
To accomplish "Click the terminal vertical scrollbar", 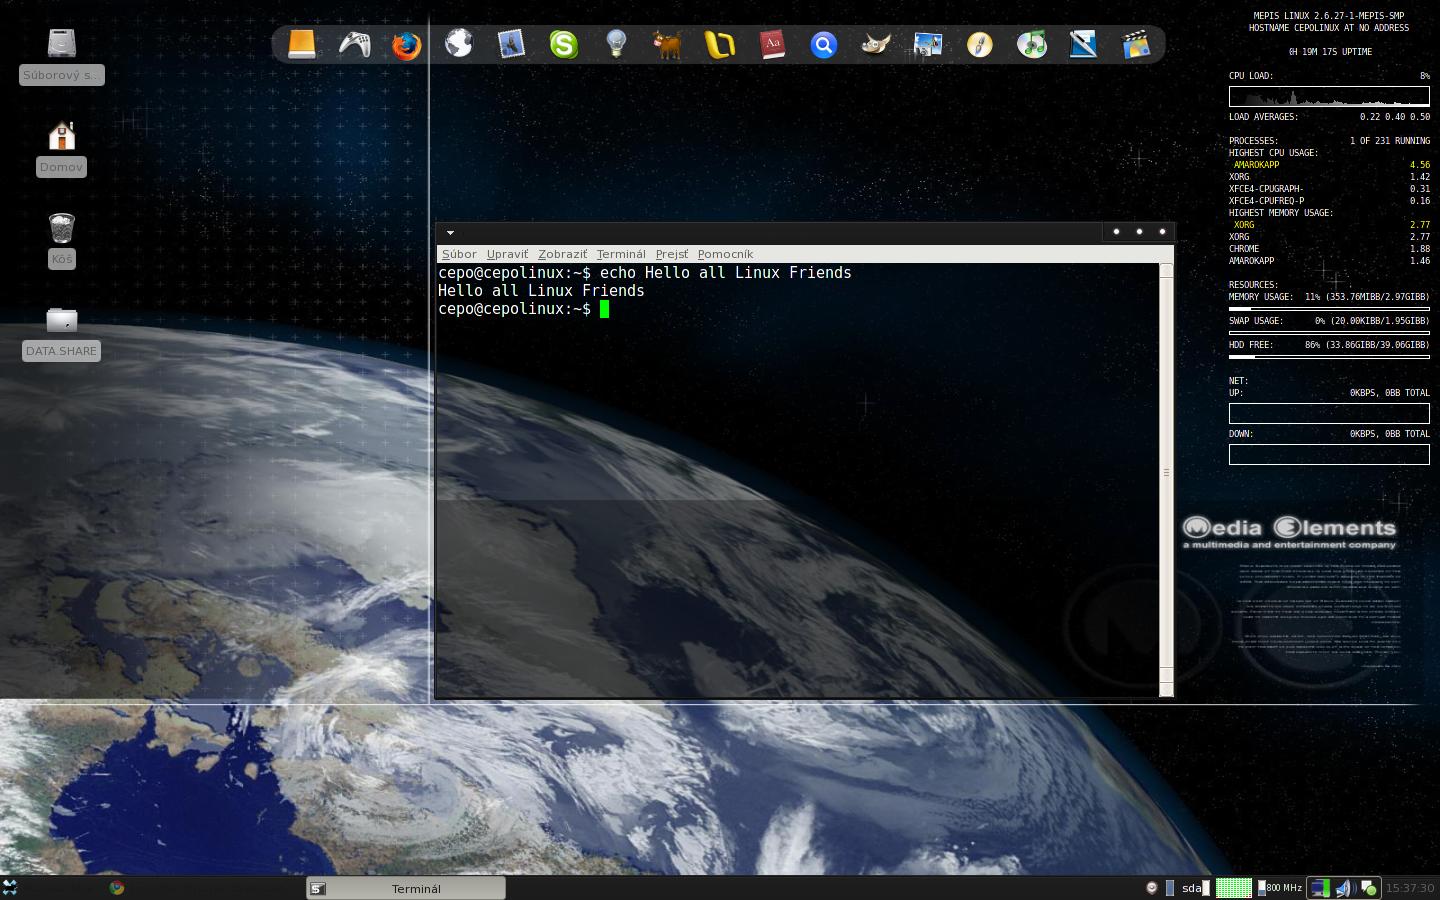I will [x=1166, y=472].
